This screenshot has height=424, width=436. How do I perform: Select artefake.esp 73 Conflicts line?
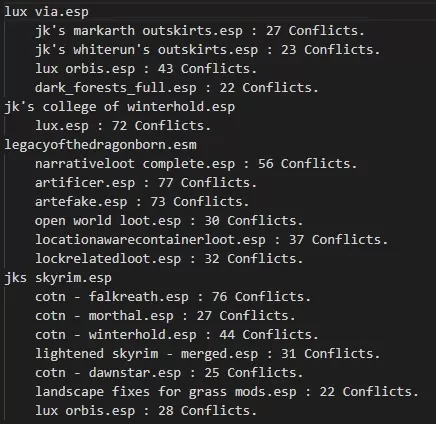pyautogui.click(x=142, y=202)
